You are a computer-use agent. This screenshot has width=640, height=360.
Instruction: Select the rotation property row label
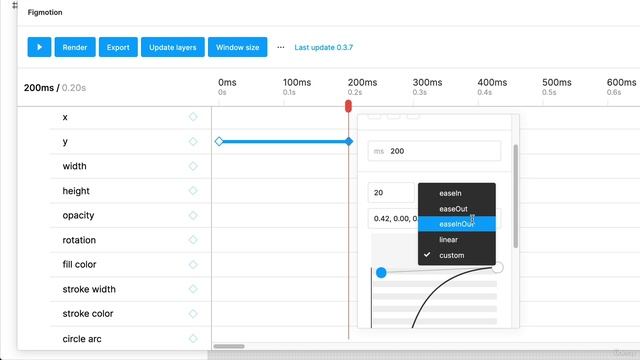79,240
